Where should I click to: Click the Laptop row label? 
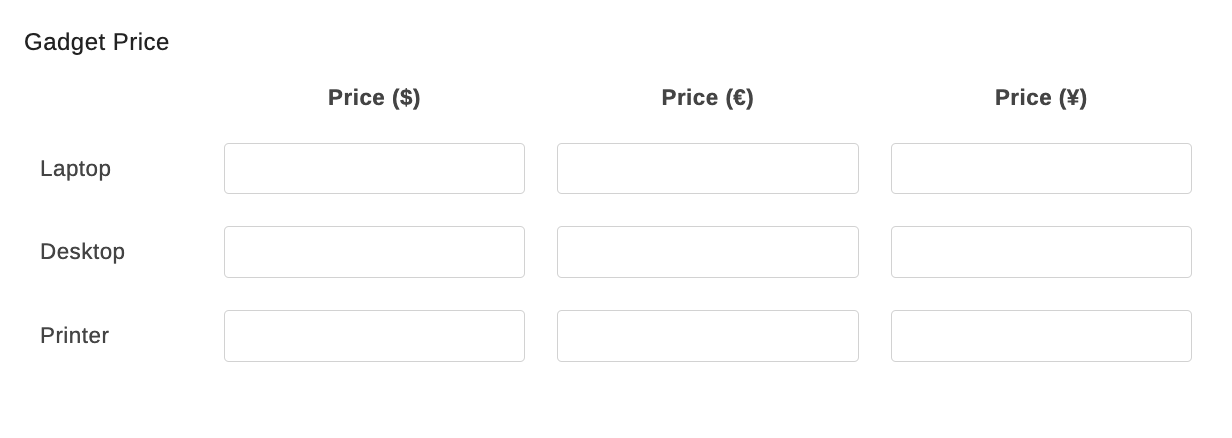pyautogui.click(x=76, y=169)
